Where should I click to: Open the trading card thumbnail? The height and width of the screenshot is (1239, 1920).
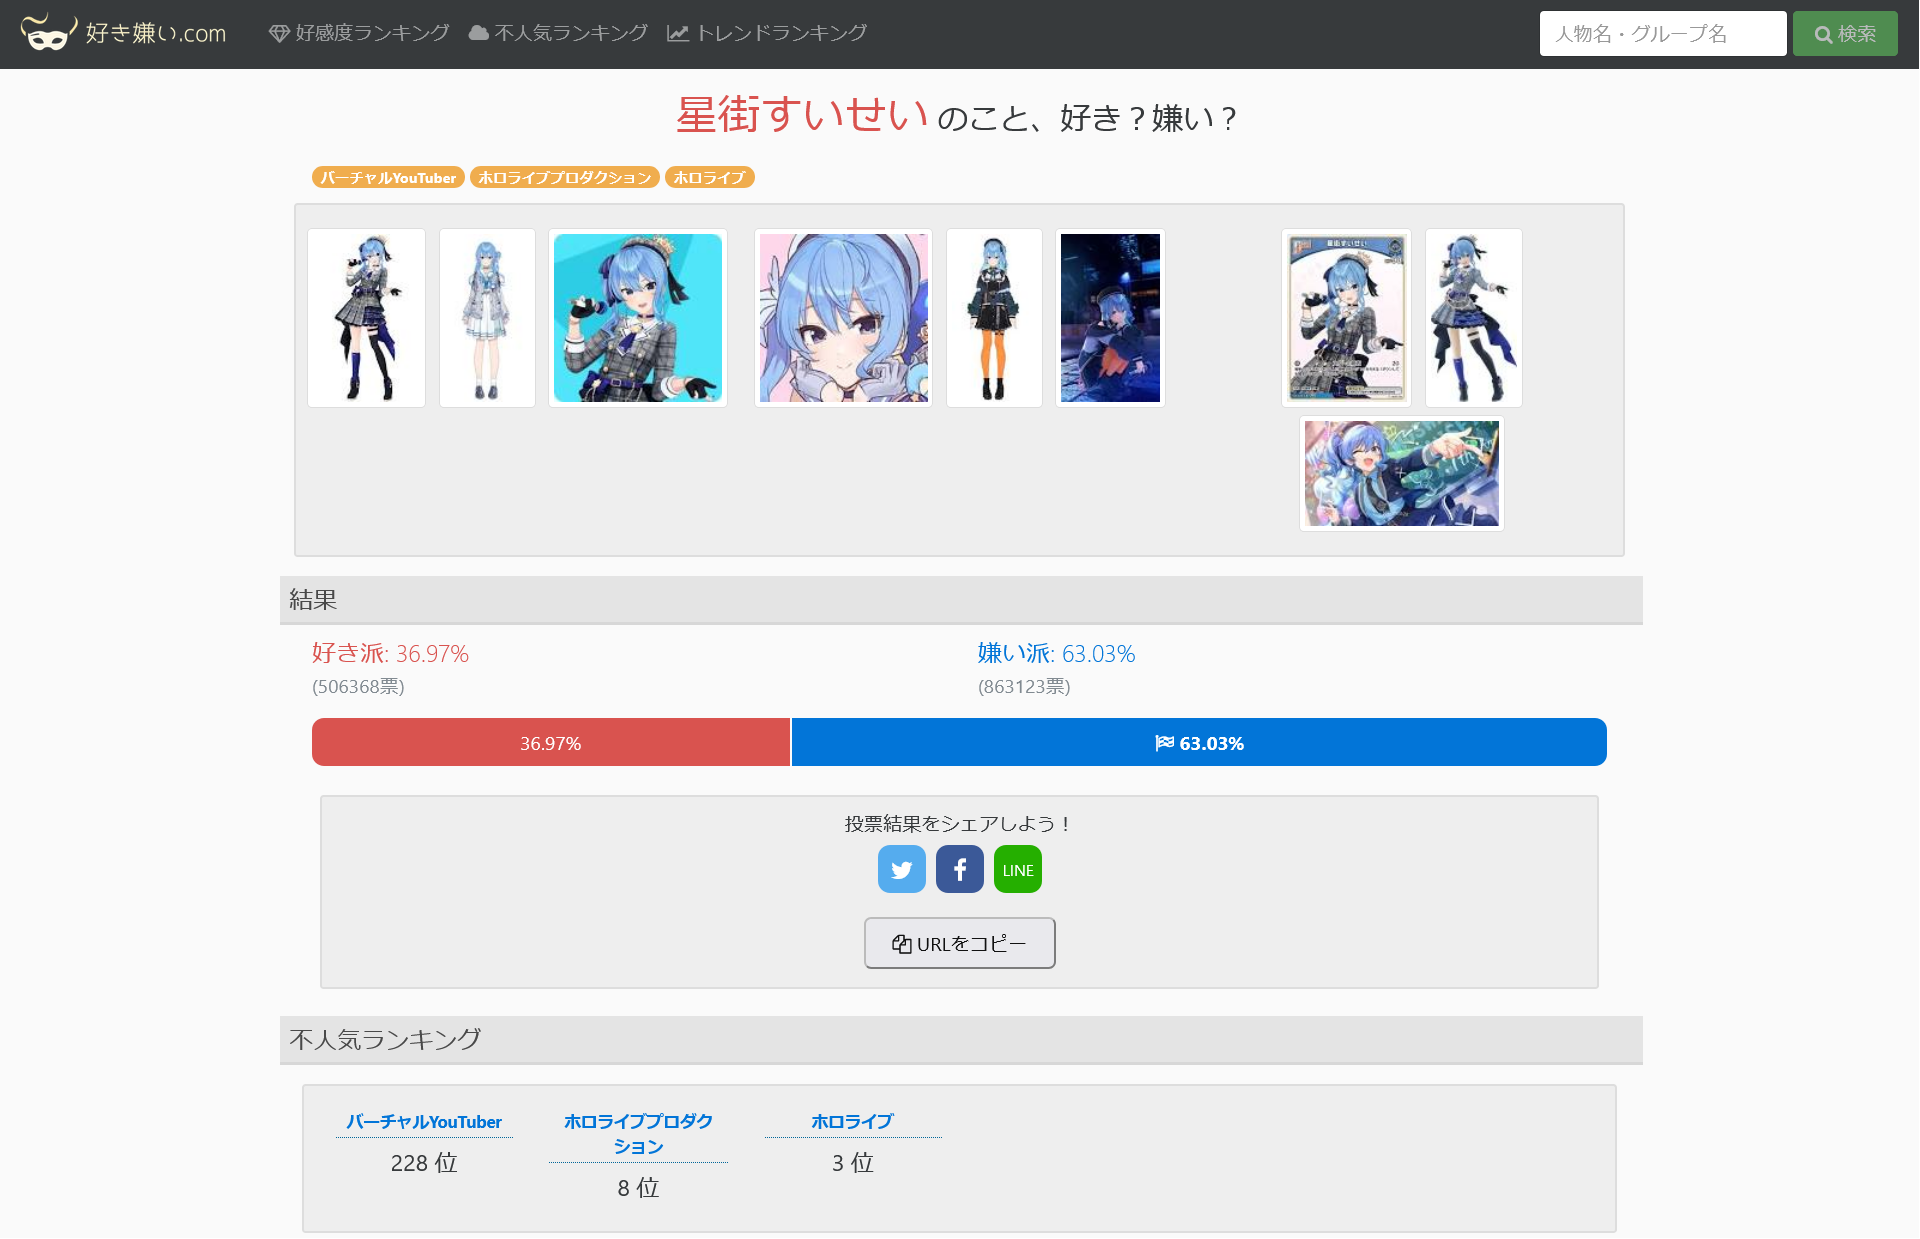tap(1346, 318)
